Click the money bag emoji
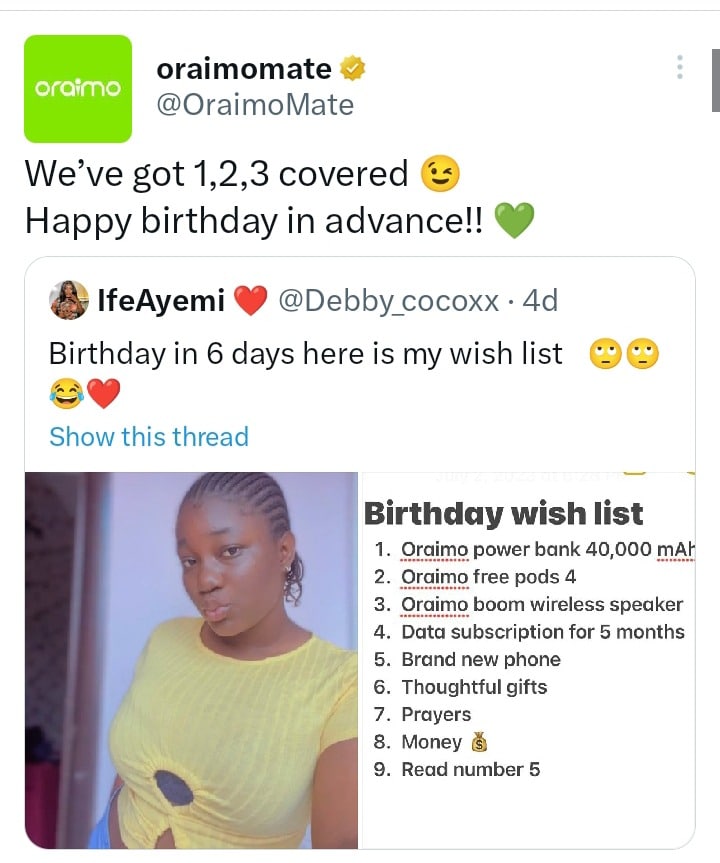Screen dimensions: 720x863 coord(478,742)
